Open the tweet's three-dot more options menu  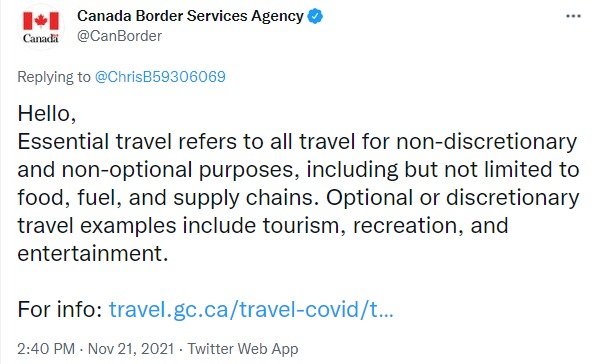click(573, 16)
